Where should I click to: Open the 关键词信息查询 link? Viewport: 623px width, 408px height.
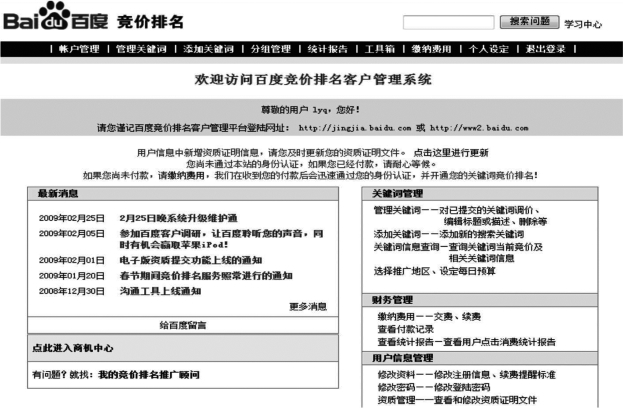(406, 247)
